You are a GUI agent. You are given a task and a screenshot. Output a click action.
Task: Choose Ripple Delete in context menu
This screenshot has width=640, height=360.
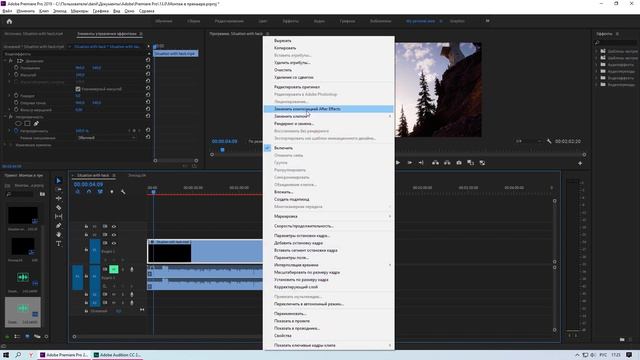click(329, 77)
